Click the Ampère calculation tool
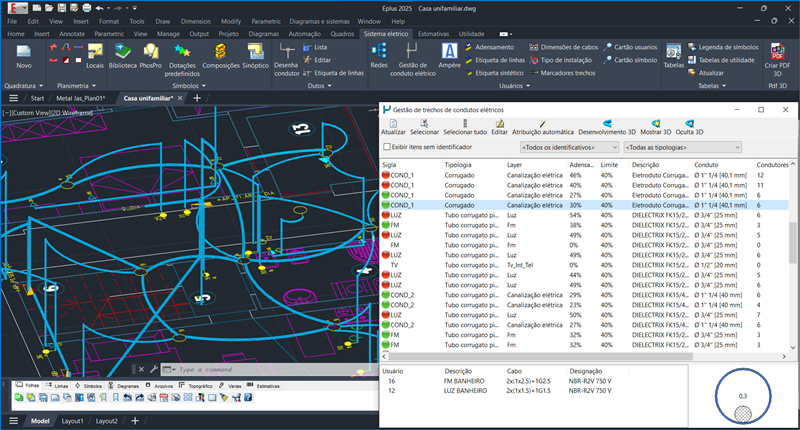The height and width of the screenshot is (430, 800). (x=449, y=56)
